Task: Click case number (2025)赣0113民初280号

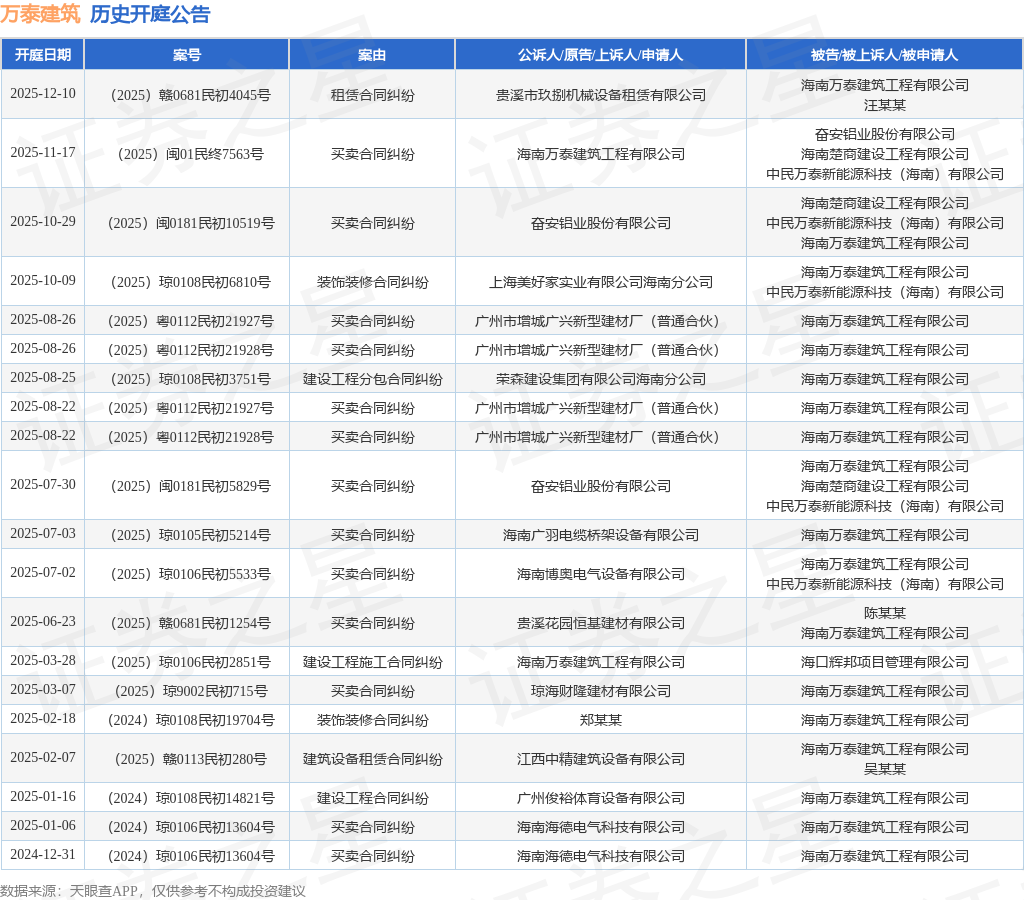Action: coord(190,759)
